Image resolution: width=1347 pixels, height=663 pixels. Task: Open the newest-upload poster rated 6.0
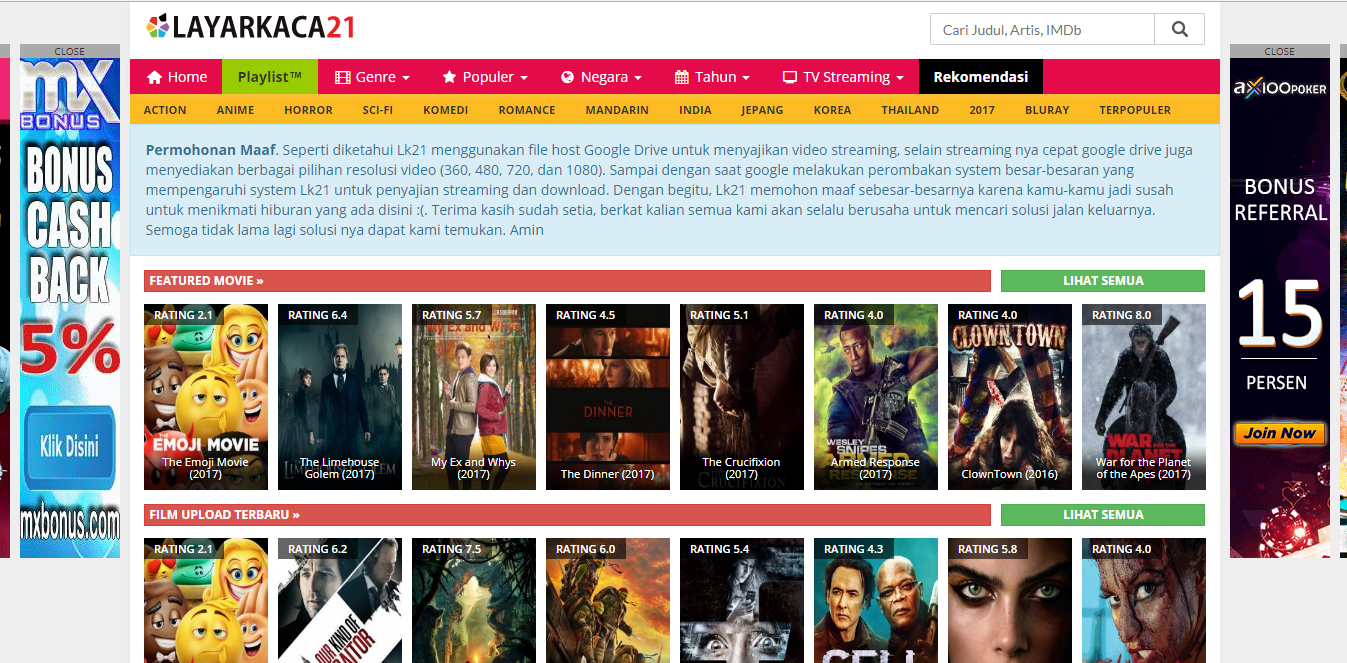[x=608, y=600]
